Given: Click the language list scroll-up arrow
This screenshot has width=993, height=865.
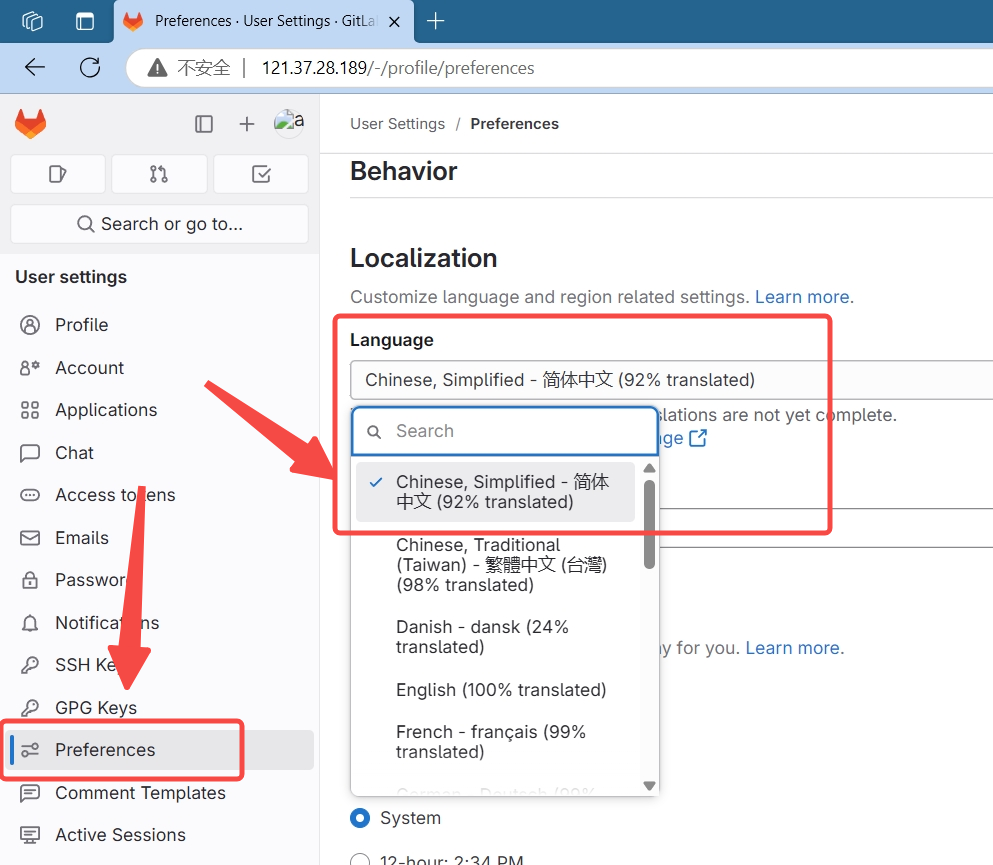Looking at the screenshot, I should click(649, 469).
